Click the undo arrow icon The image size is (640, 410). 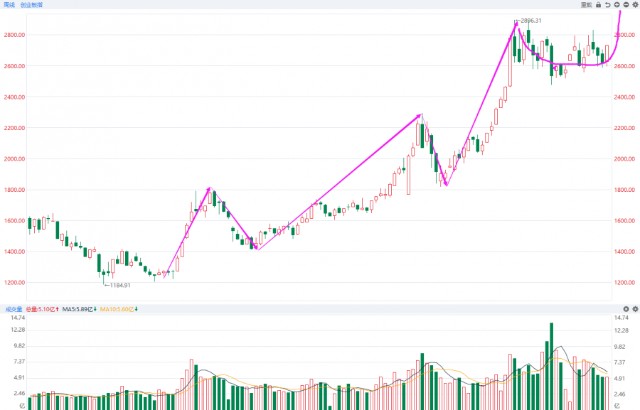(607, 5)
